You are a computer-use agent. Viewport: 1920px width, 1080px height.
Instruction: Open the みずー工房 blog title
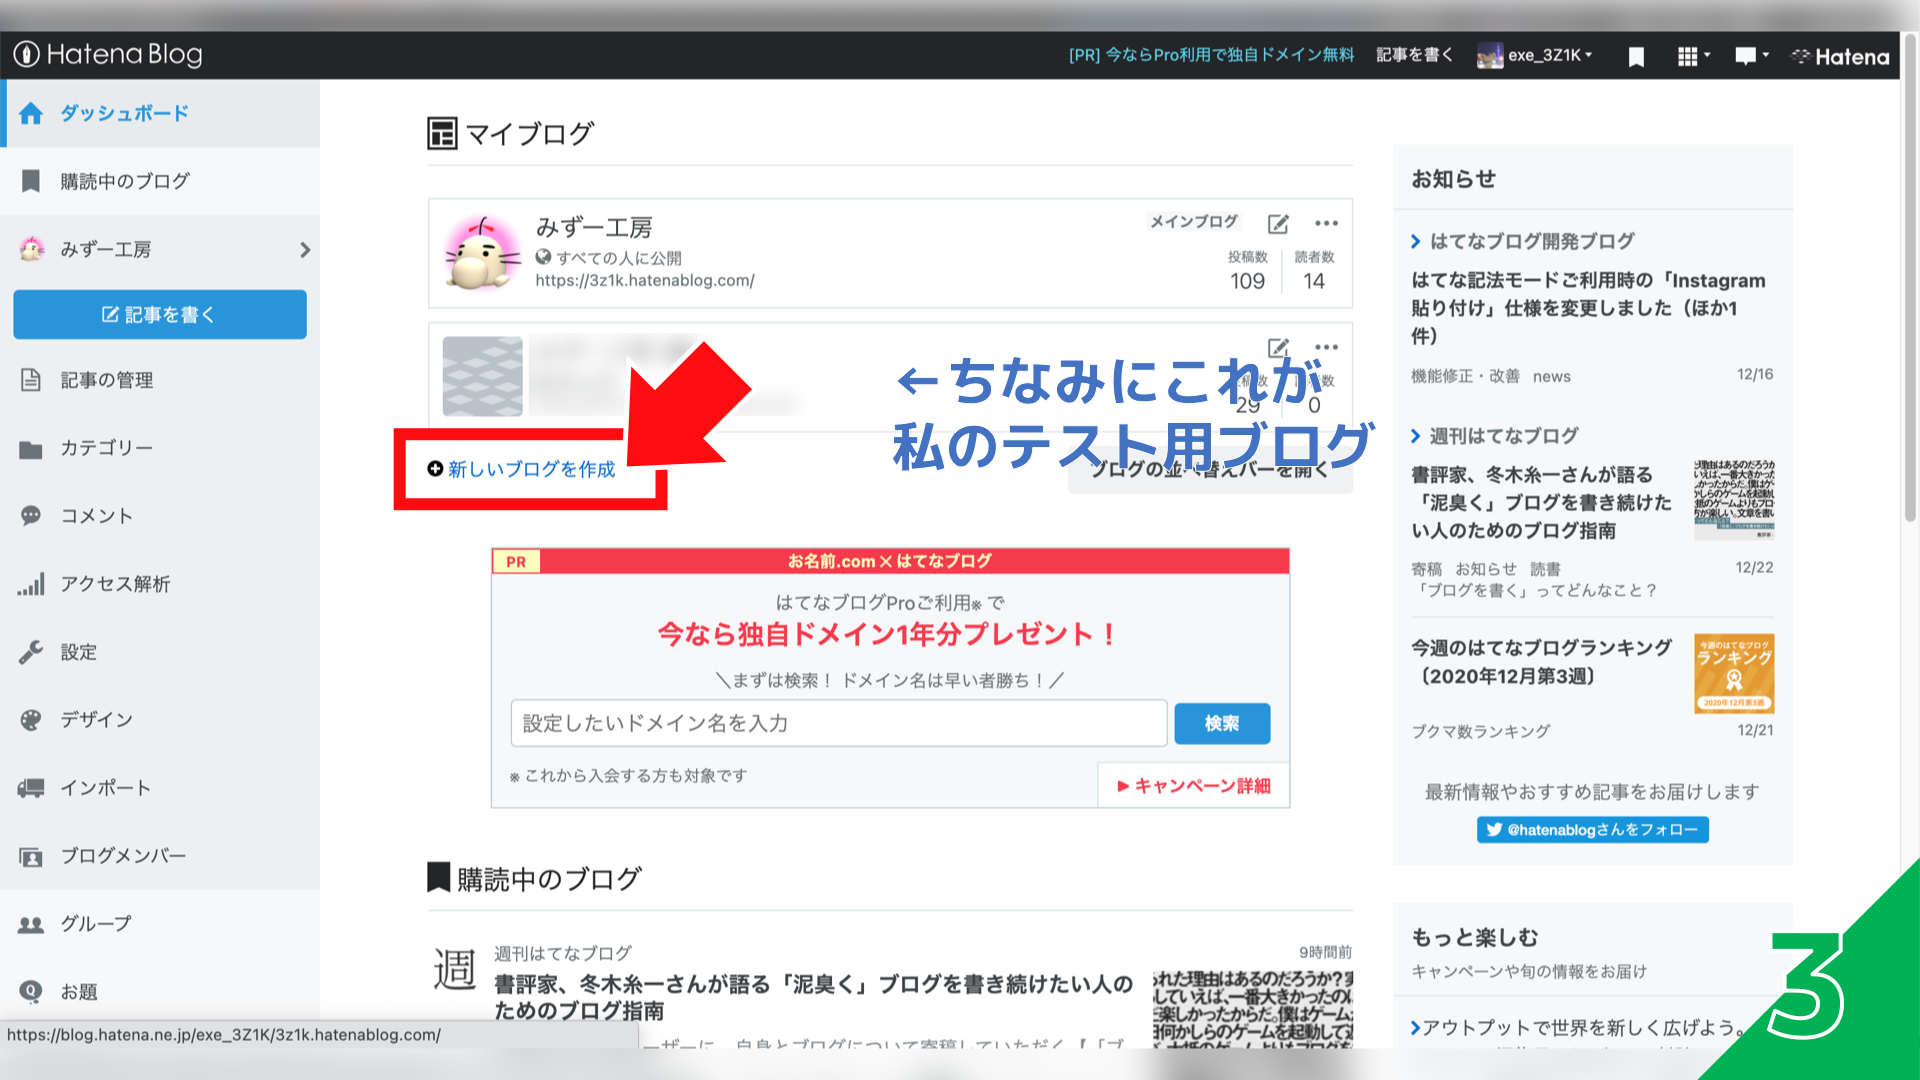pos(594,227)
